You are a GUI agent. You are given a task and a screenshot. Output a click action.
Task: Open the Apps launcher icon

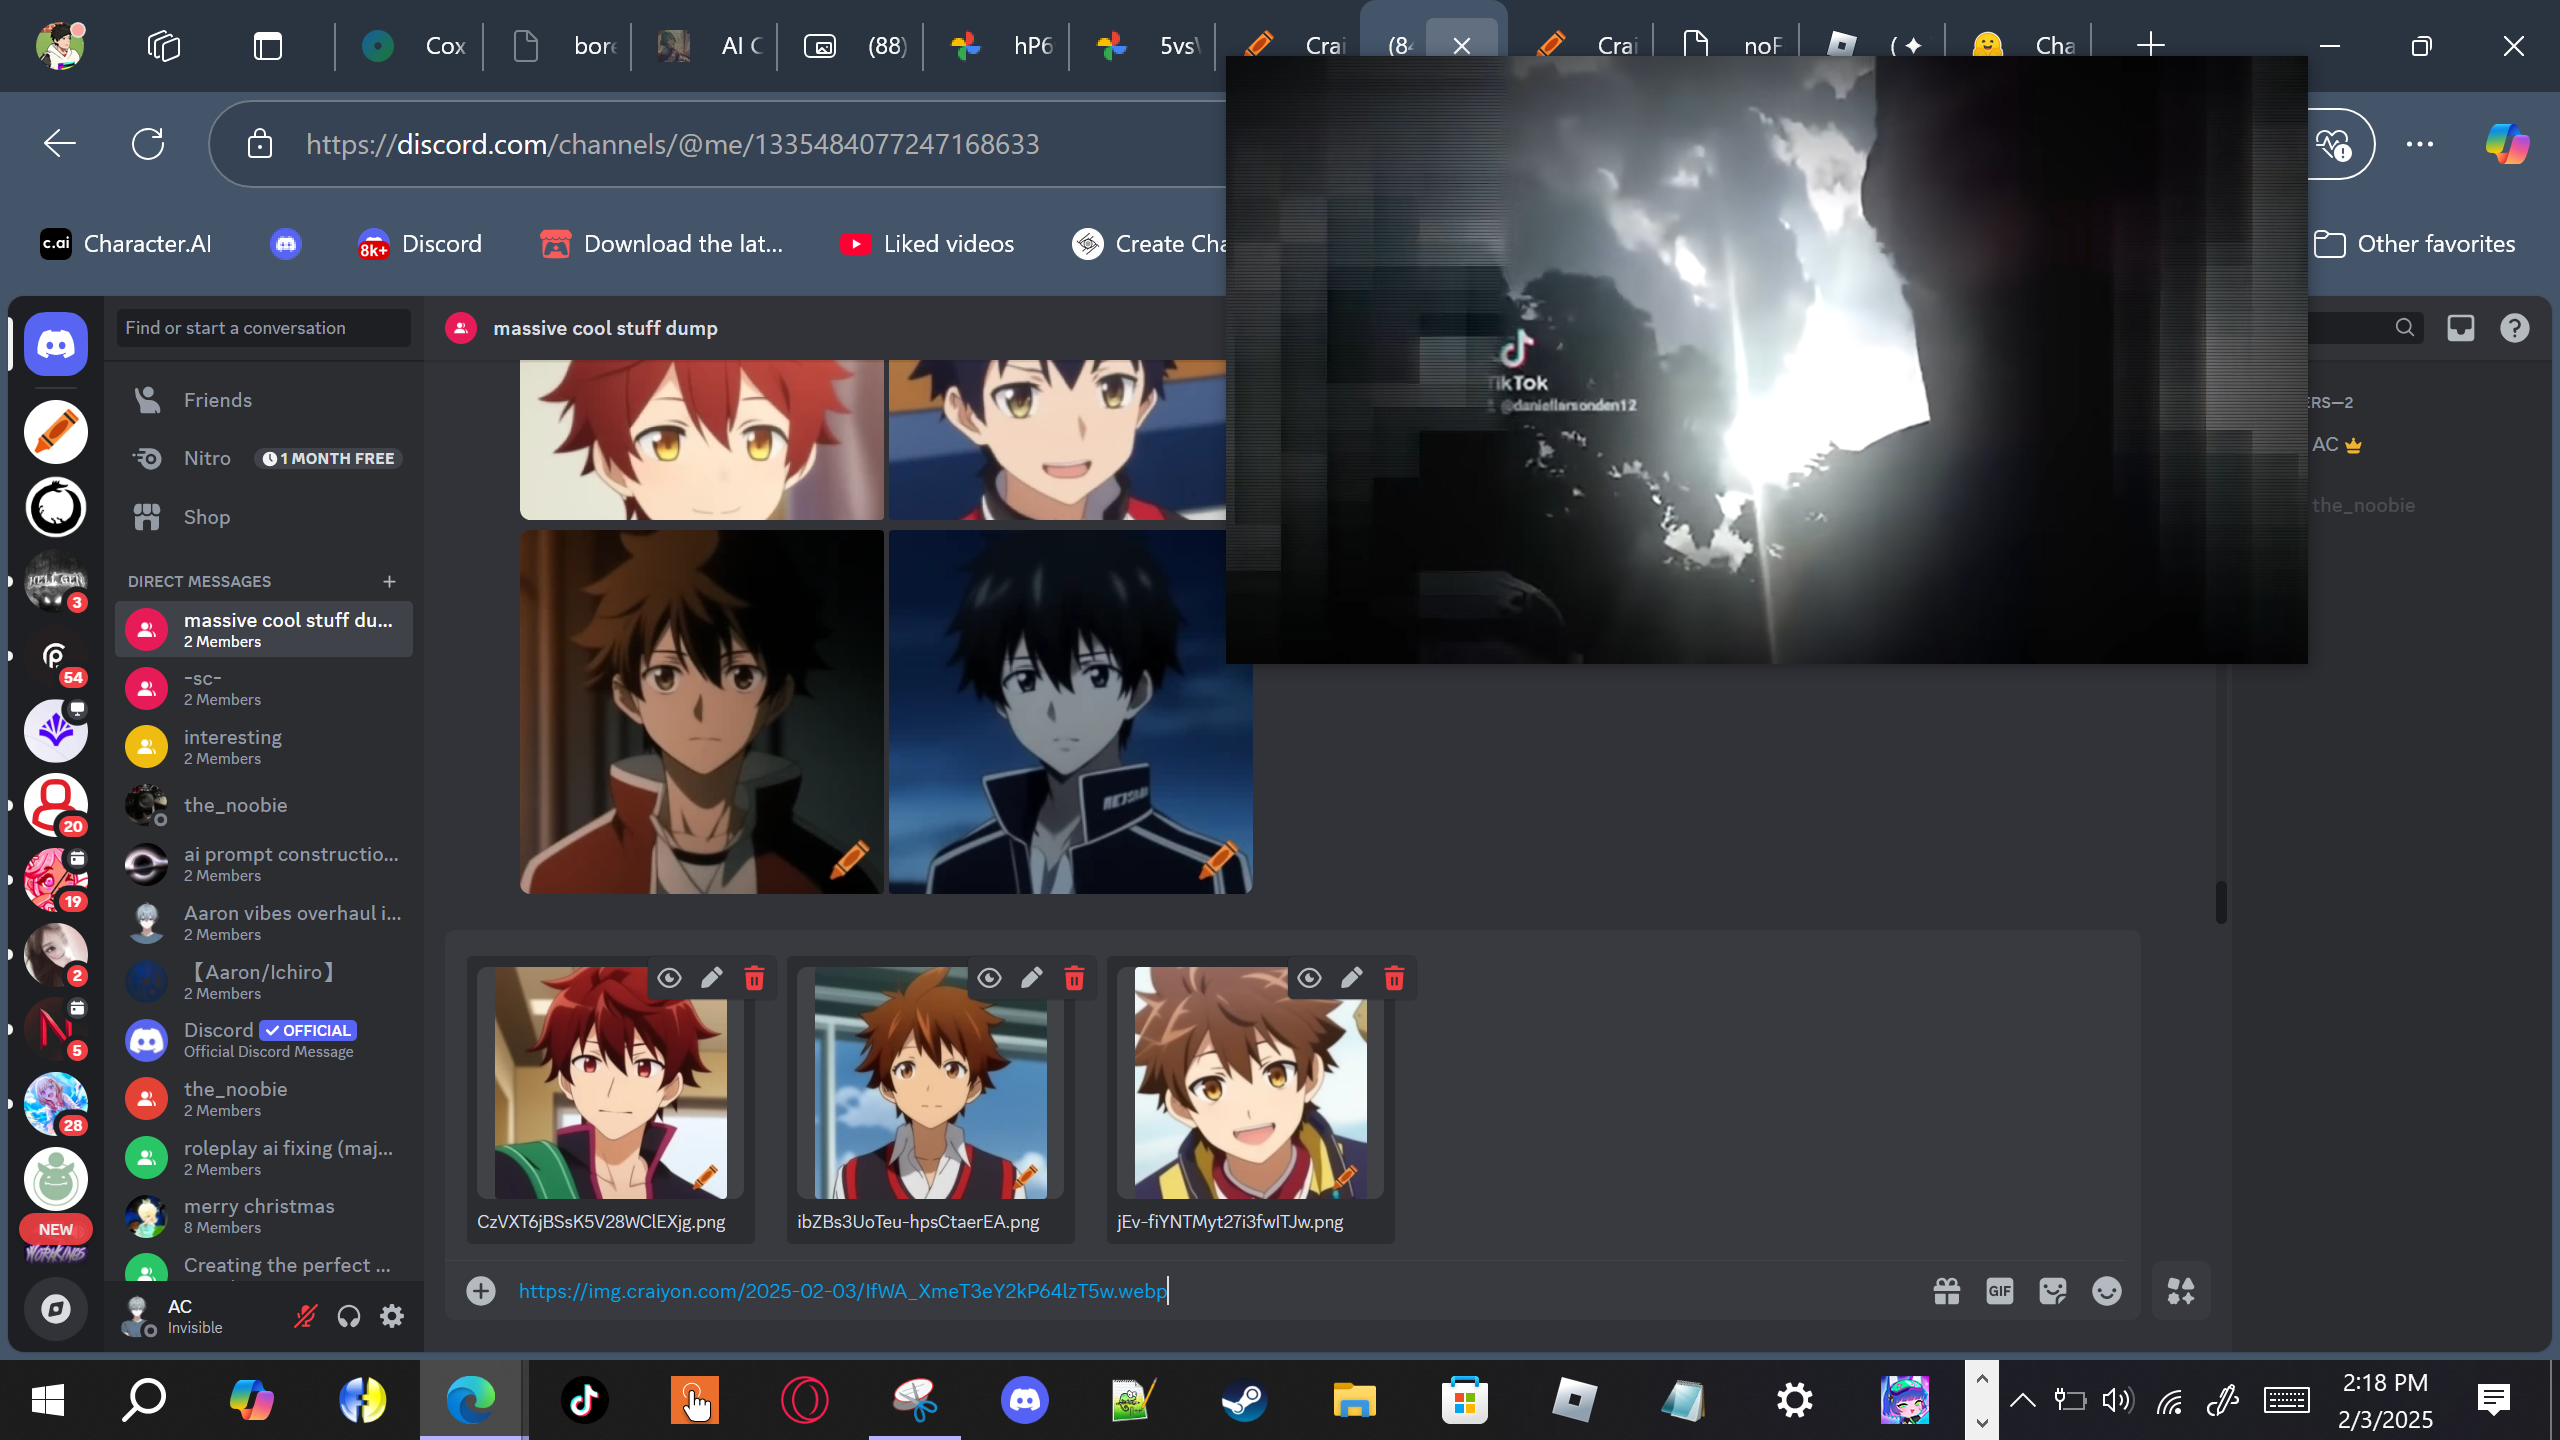pos(2180,1291)
